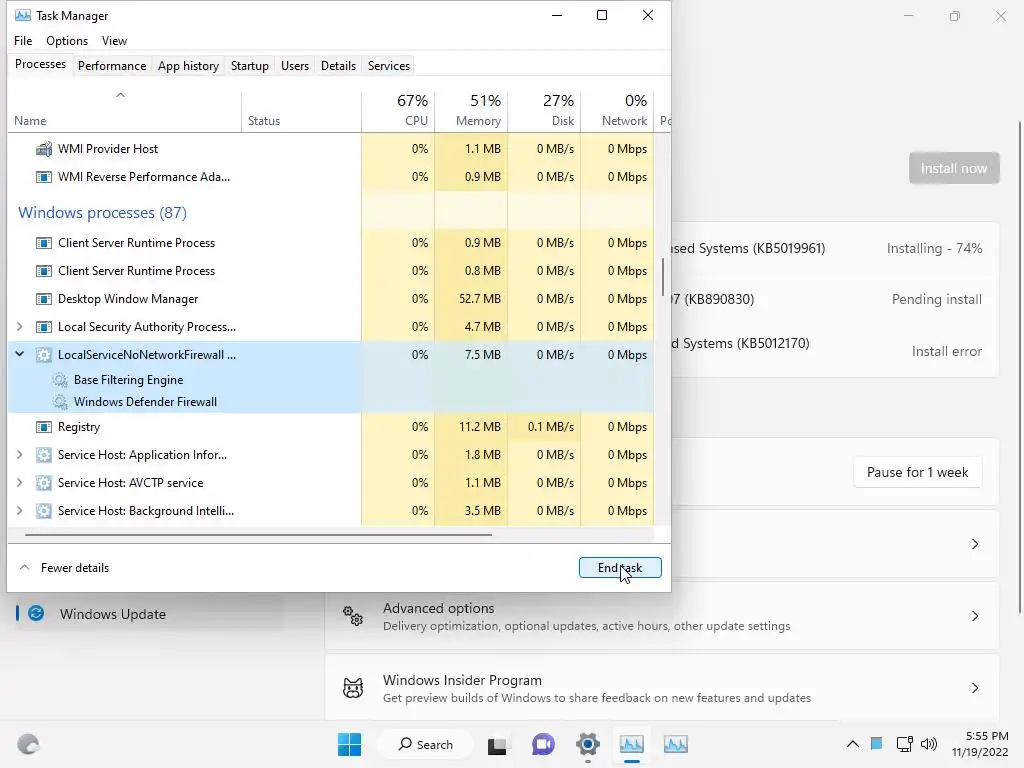
Task: Click the KB5012170 Install error status text
Action: click(946, 351)
